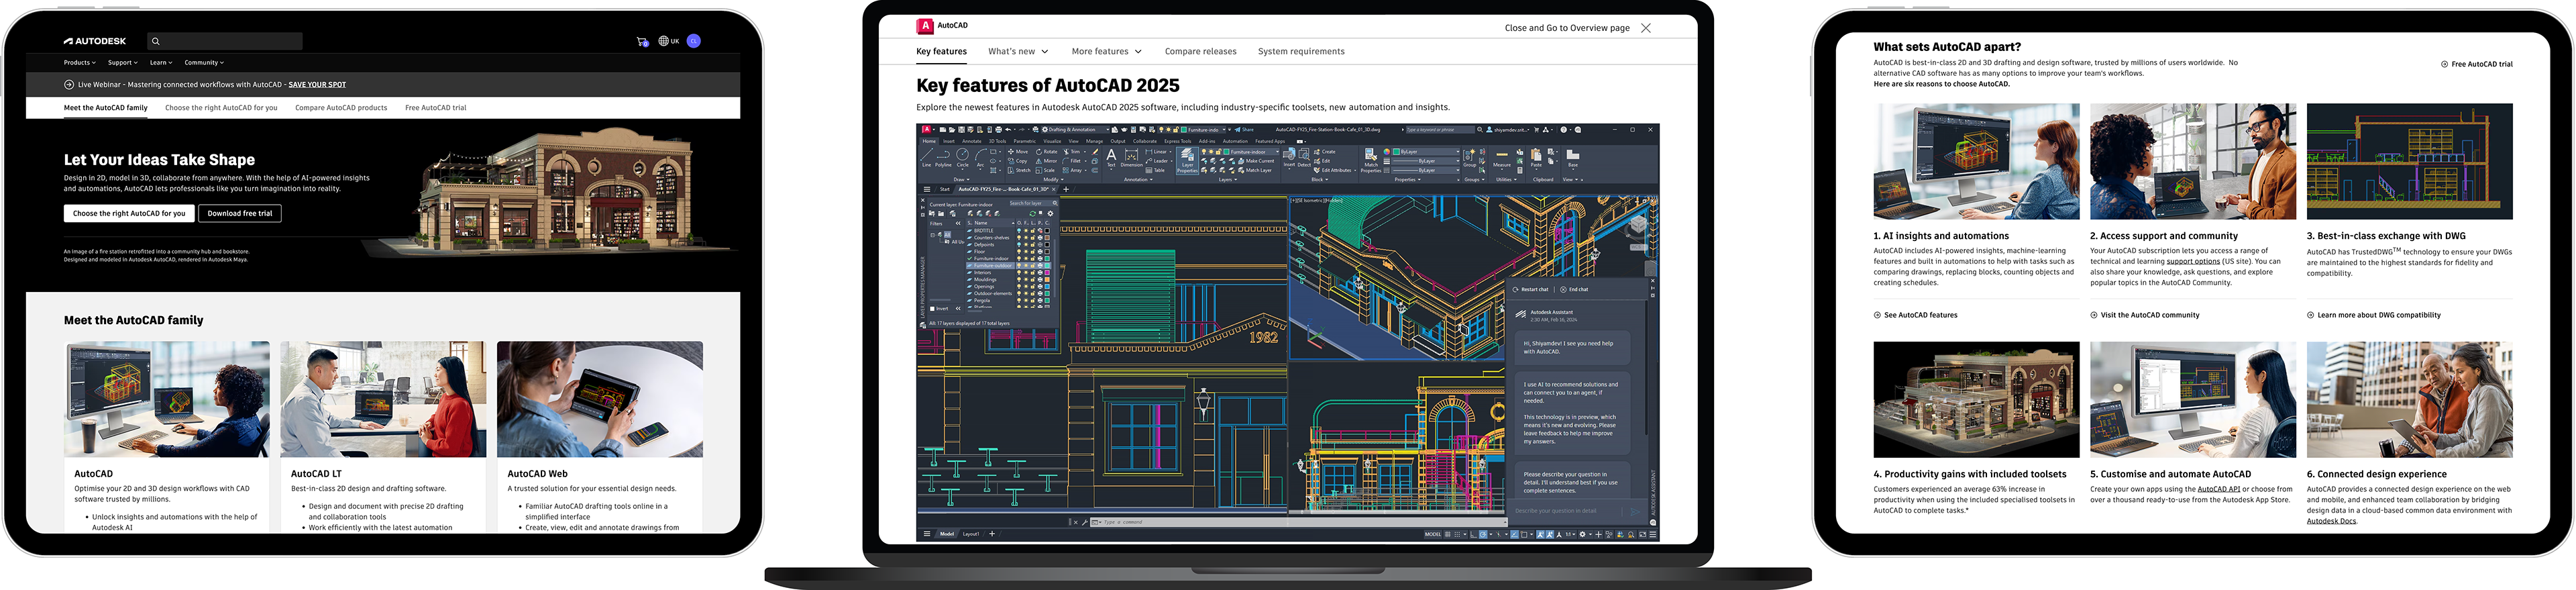Tick the Invert checkbox in layer manager

933,309
